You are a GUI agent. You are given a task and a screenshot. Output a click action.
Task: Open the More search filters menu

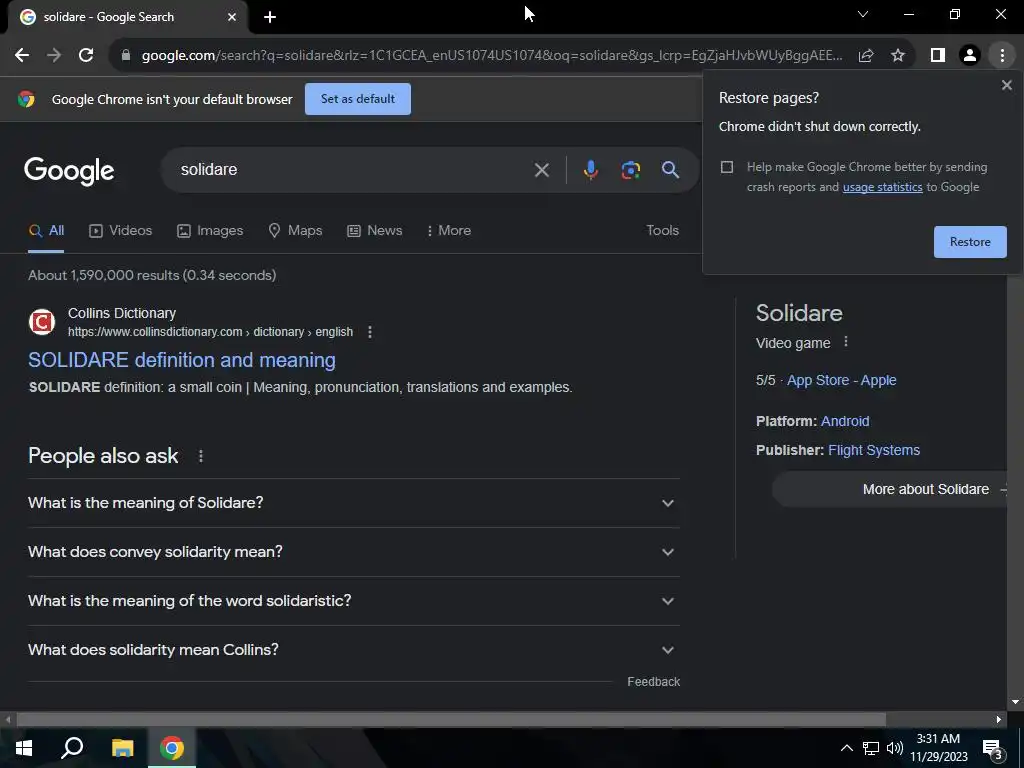[449, 231]
